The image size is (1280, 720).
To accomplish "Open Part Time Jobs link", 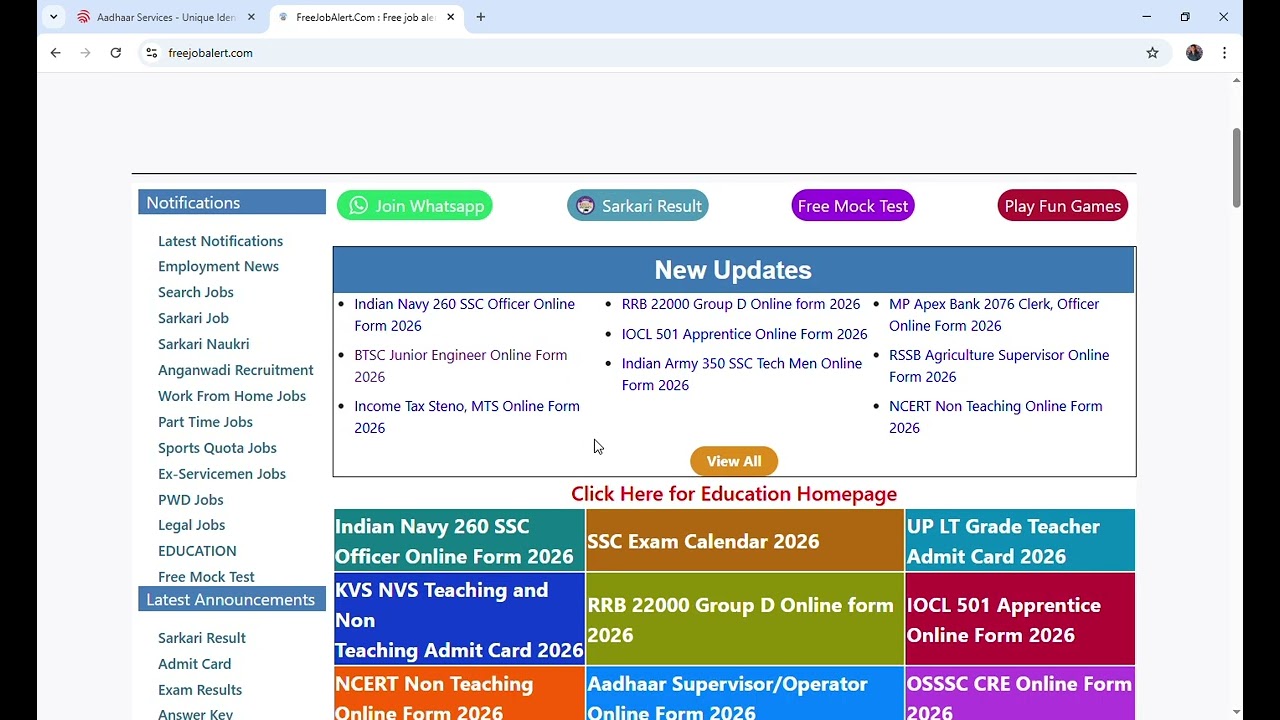I will pos(205,422).
